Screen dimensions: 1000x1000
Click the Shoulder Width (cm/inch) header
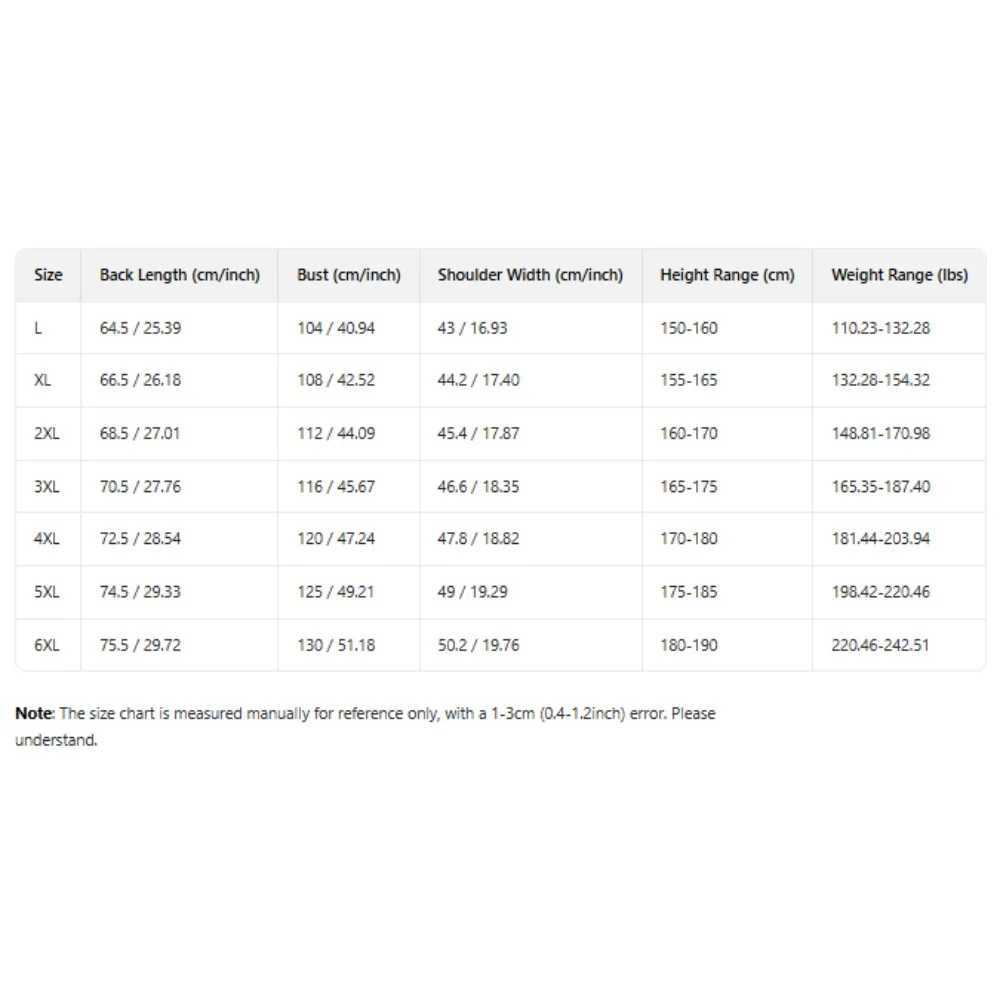[x=530, y=275]
